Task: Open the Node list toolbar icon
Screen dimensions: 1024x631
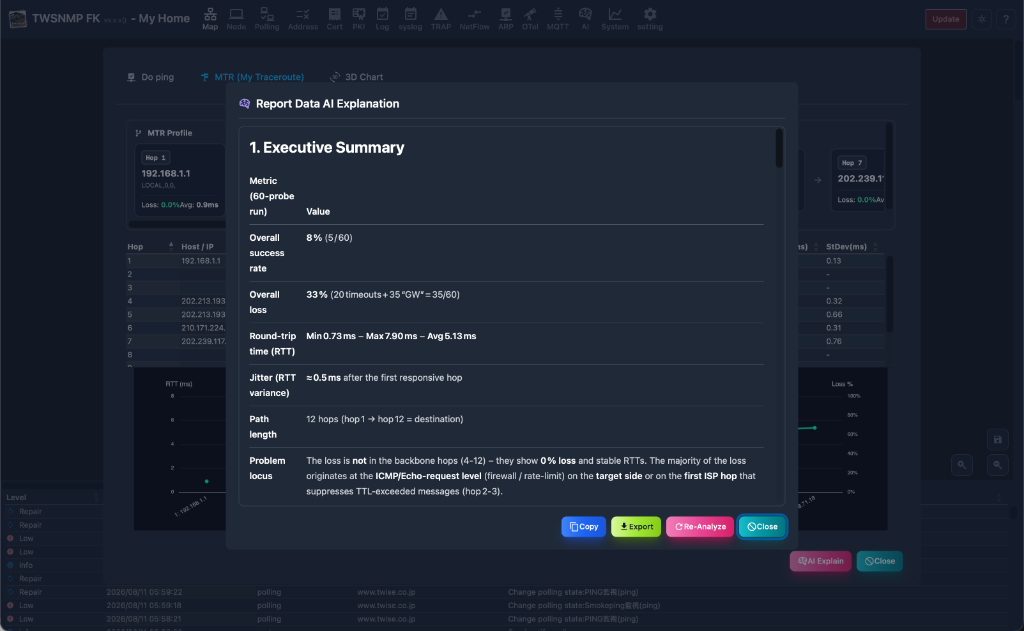Action: point(236,19)
